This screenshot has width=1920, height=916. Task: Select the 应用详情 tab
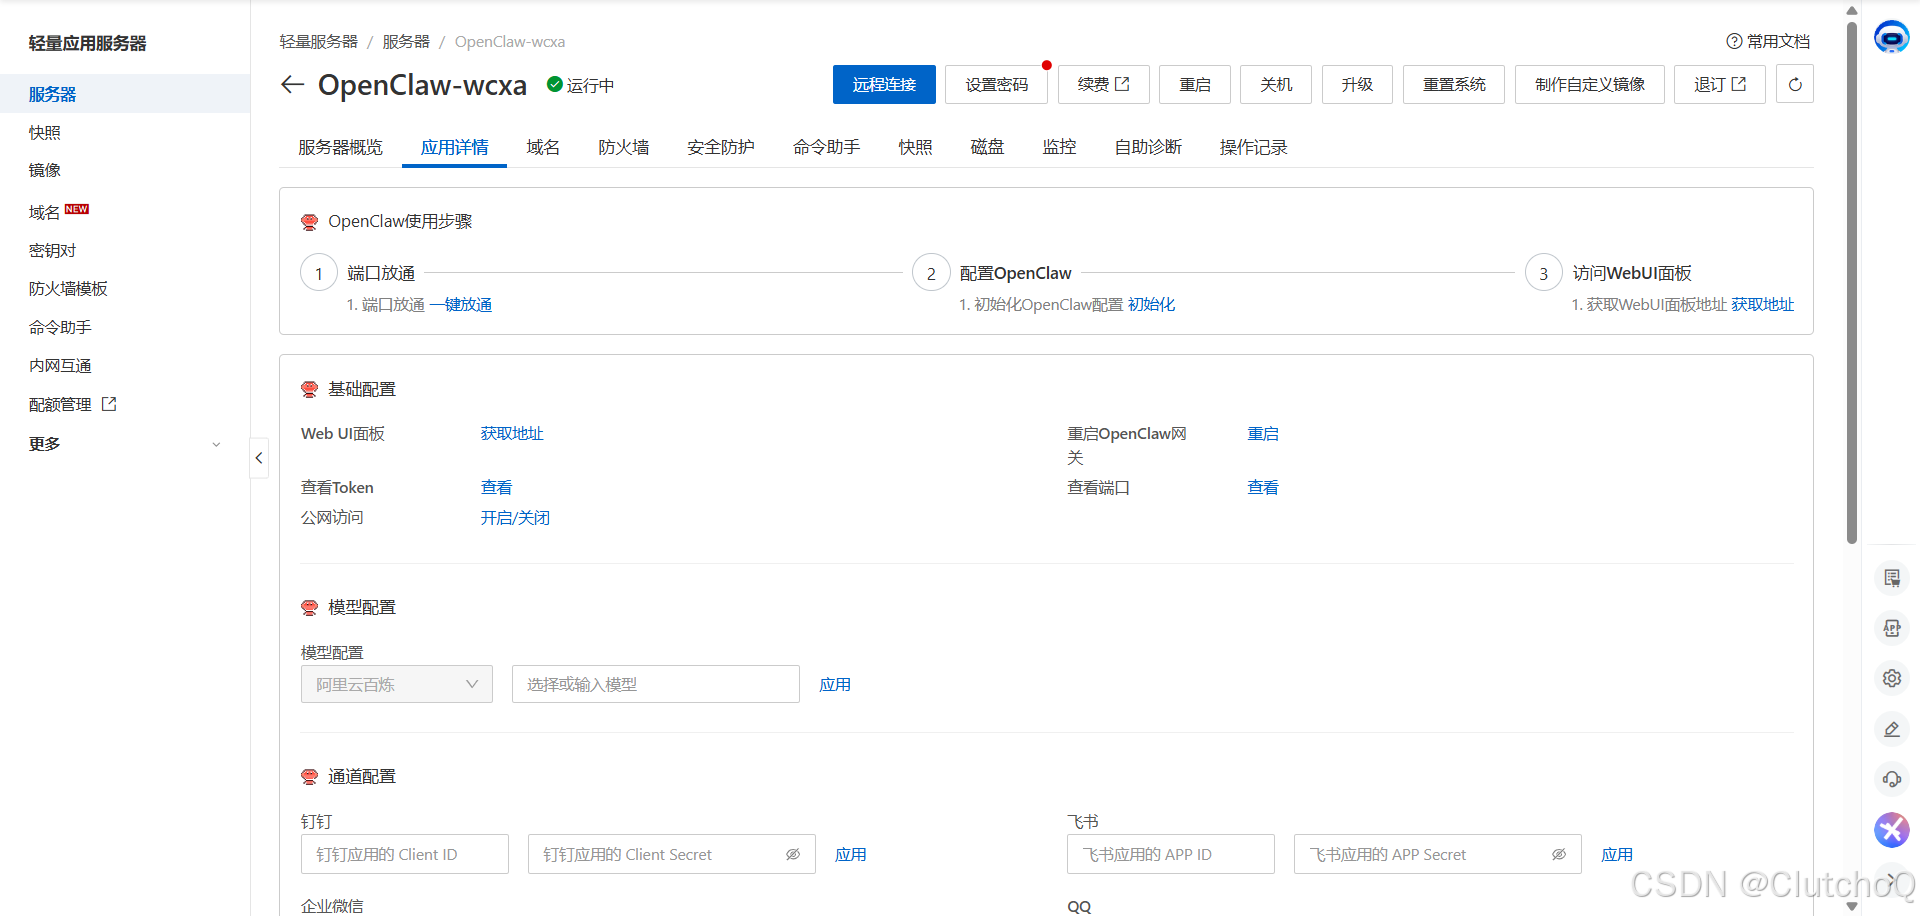(x=454, y=147)
